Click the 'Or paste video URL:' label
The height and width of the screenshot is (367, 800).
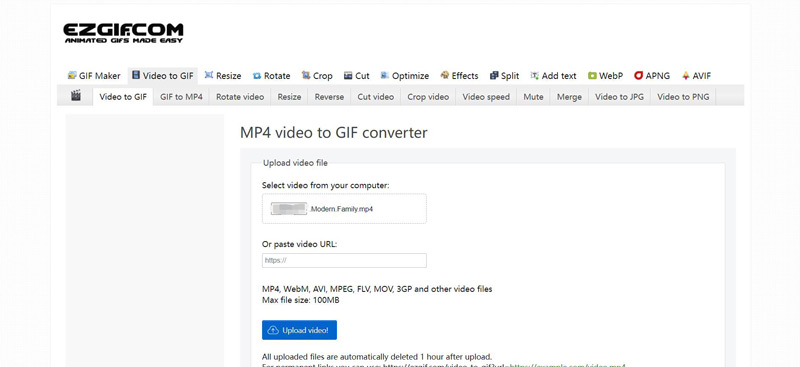pyautogui.click(x=299, y=244)
